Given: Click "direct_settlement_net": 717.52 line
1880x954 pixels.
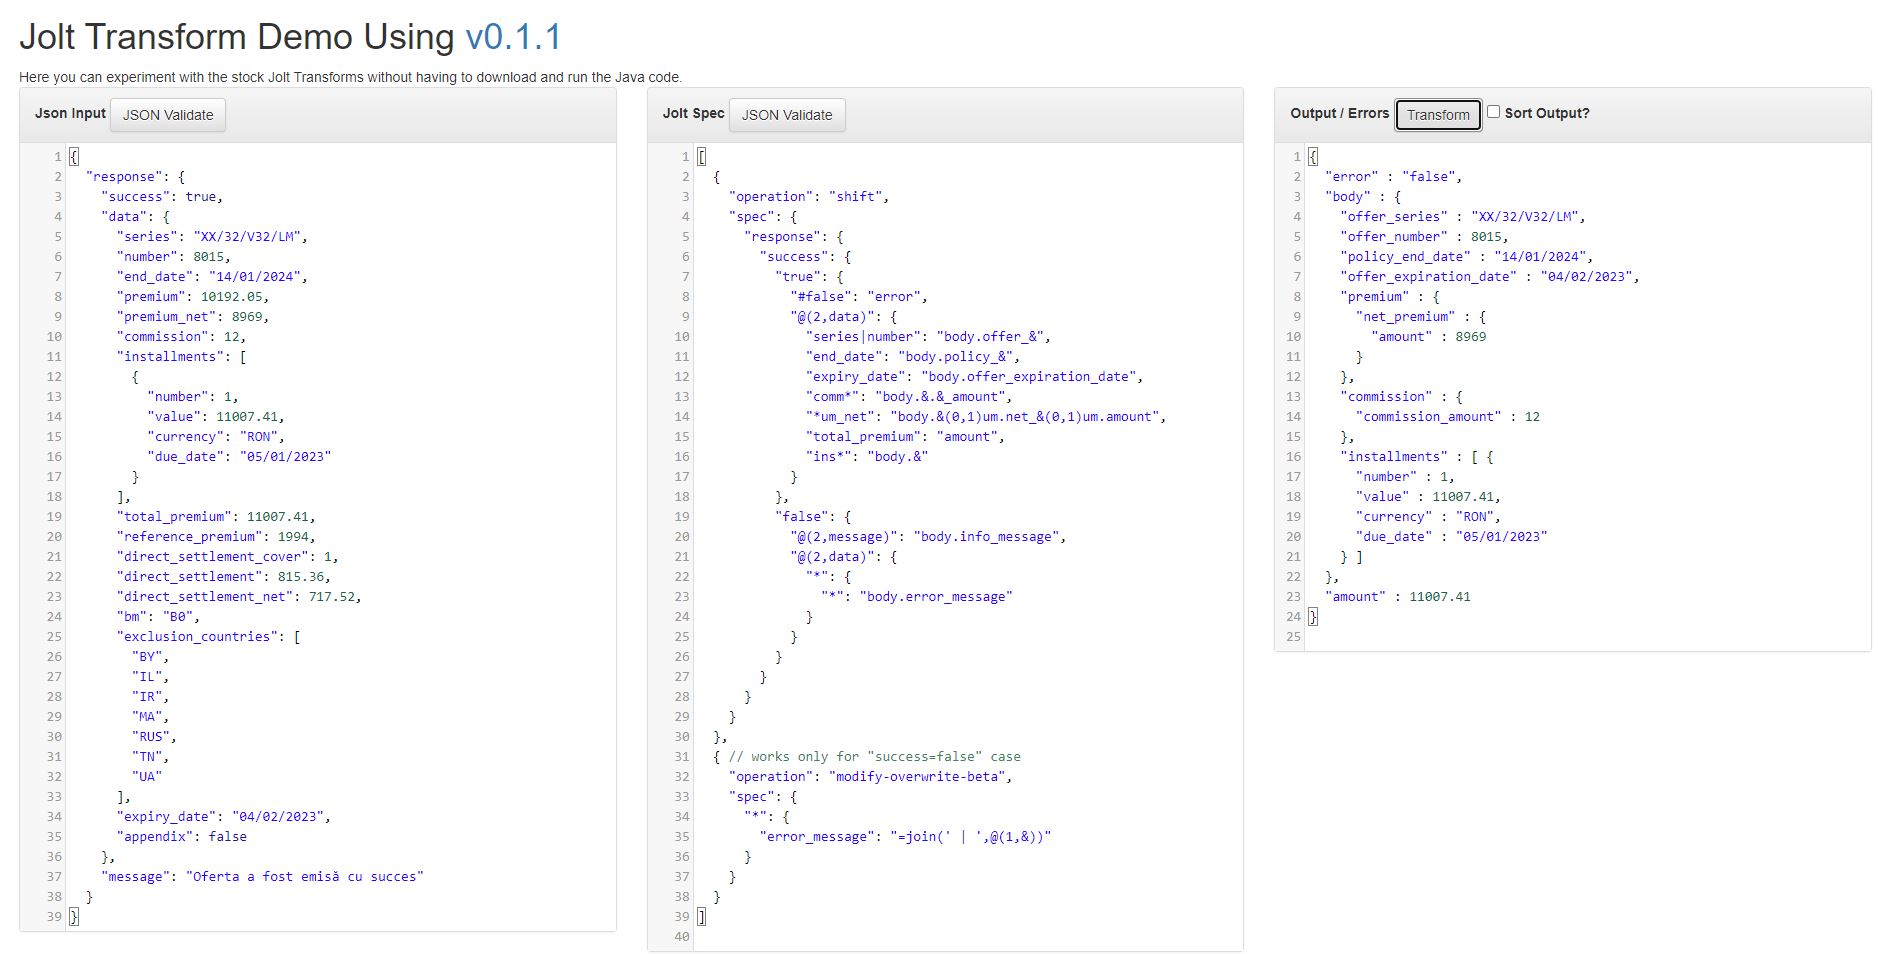Looking at the screenshot, I should [239, 597].
